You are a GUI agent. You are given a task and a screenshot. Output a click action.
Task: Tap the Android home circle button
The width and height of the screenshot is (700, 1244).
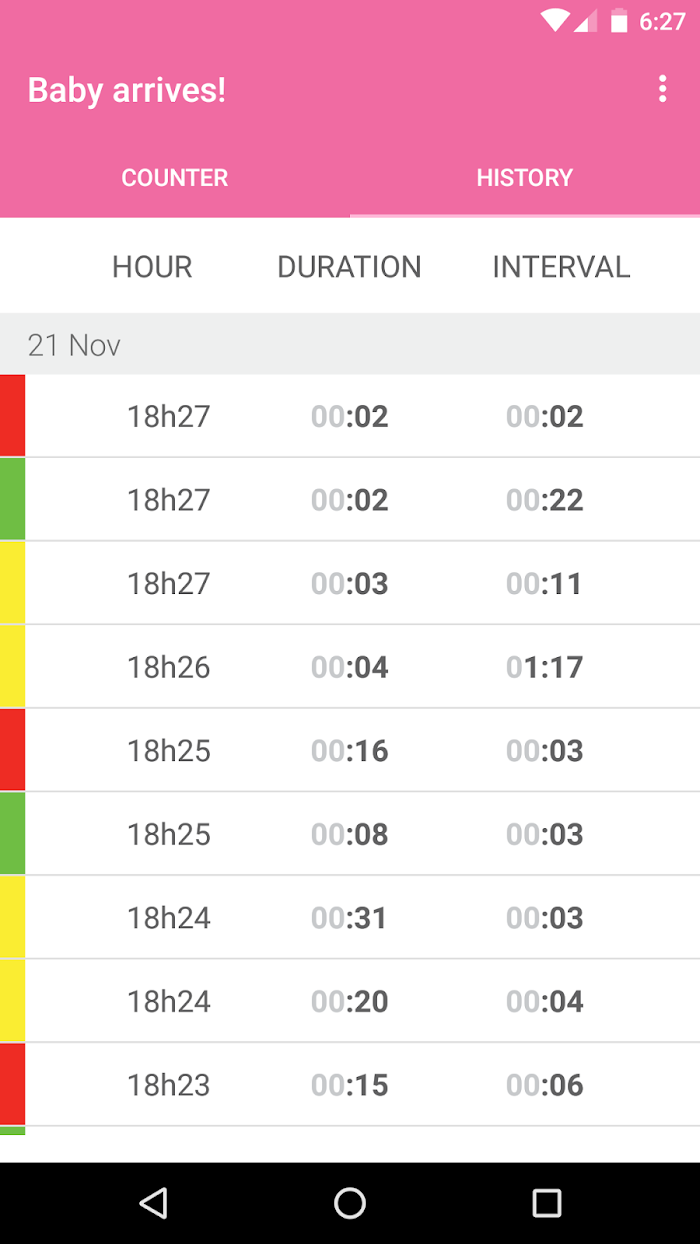click(x=350, y=1203)
